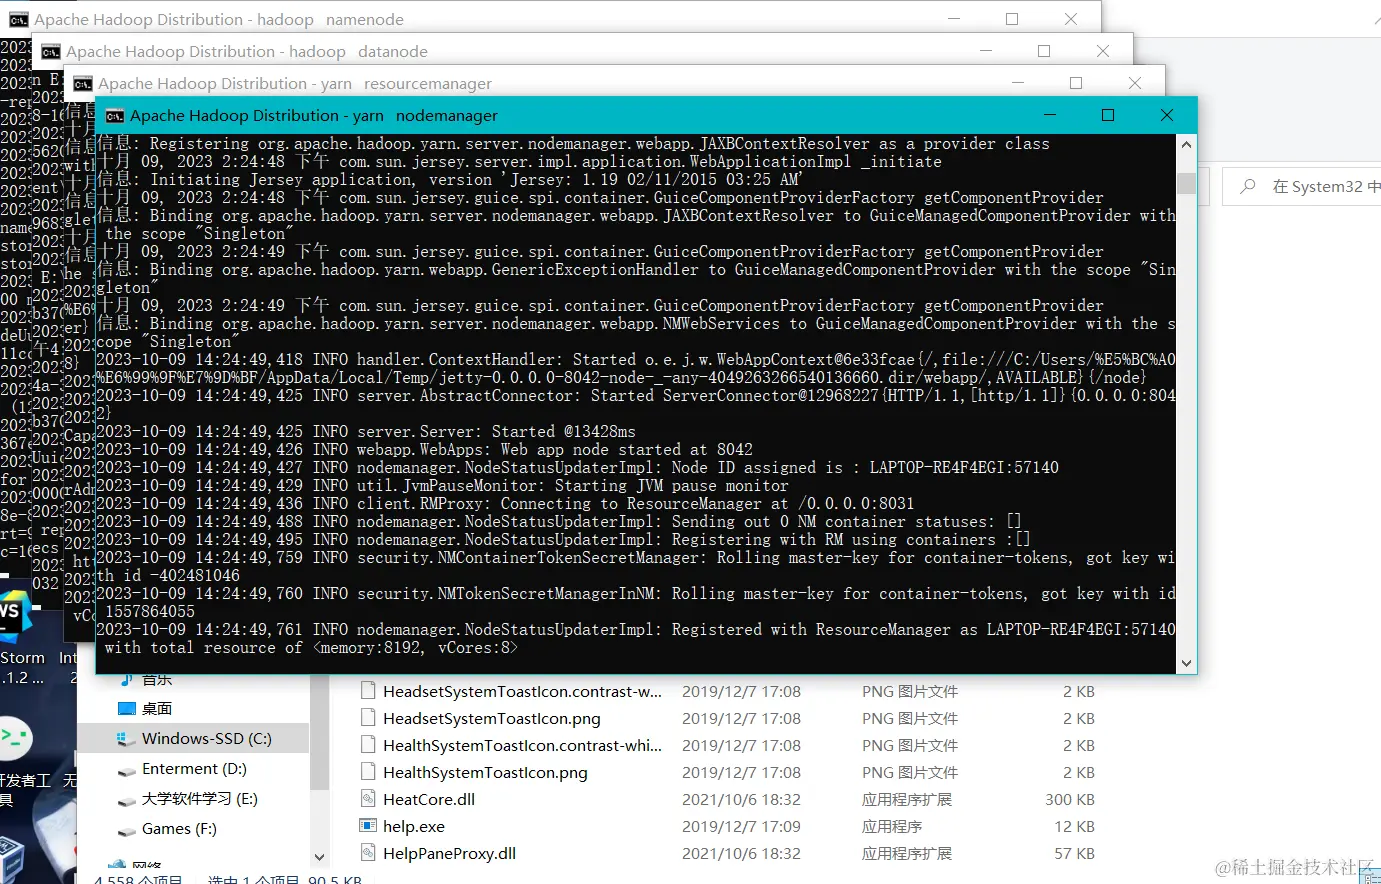Select file HelpPaneProxy.dll
The image size is (1381, 884).
[450, 853]
